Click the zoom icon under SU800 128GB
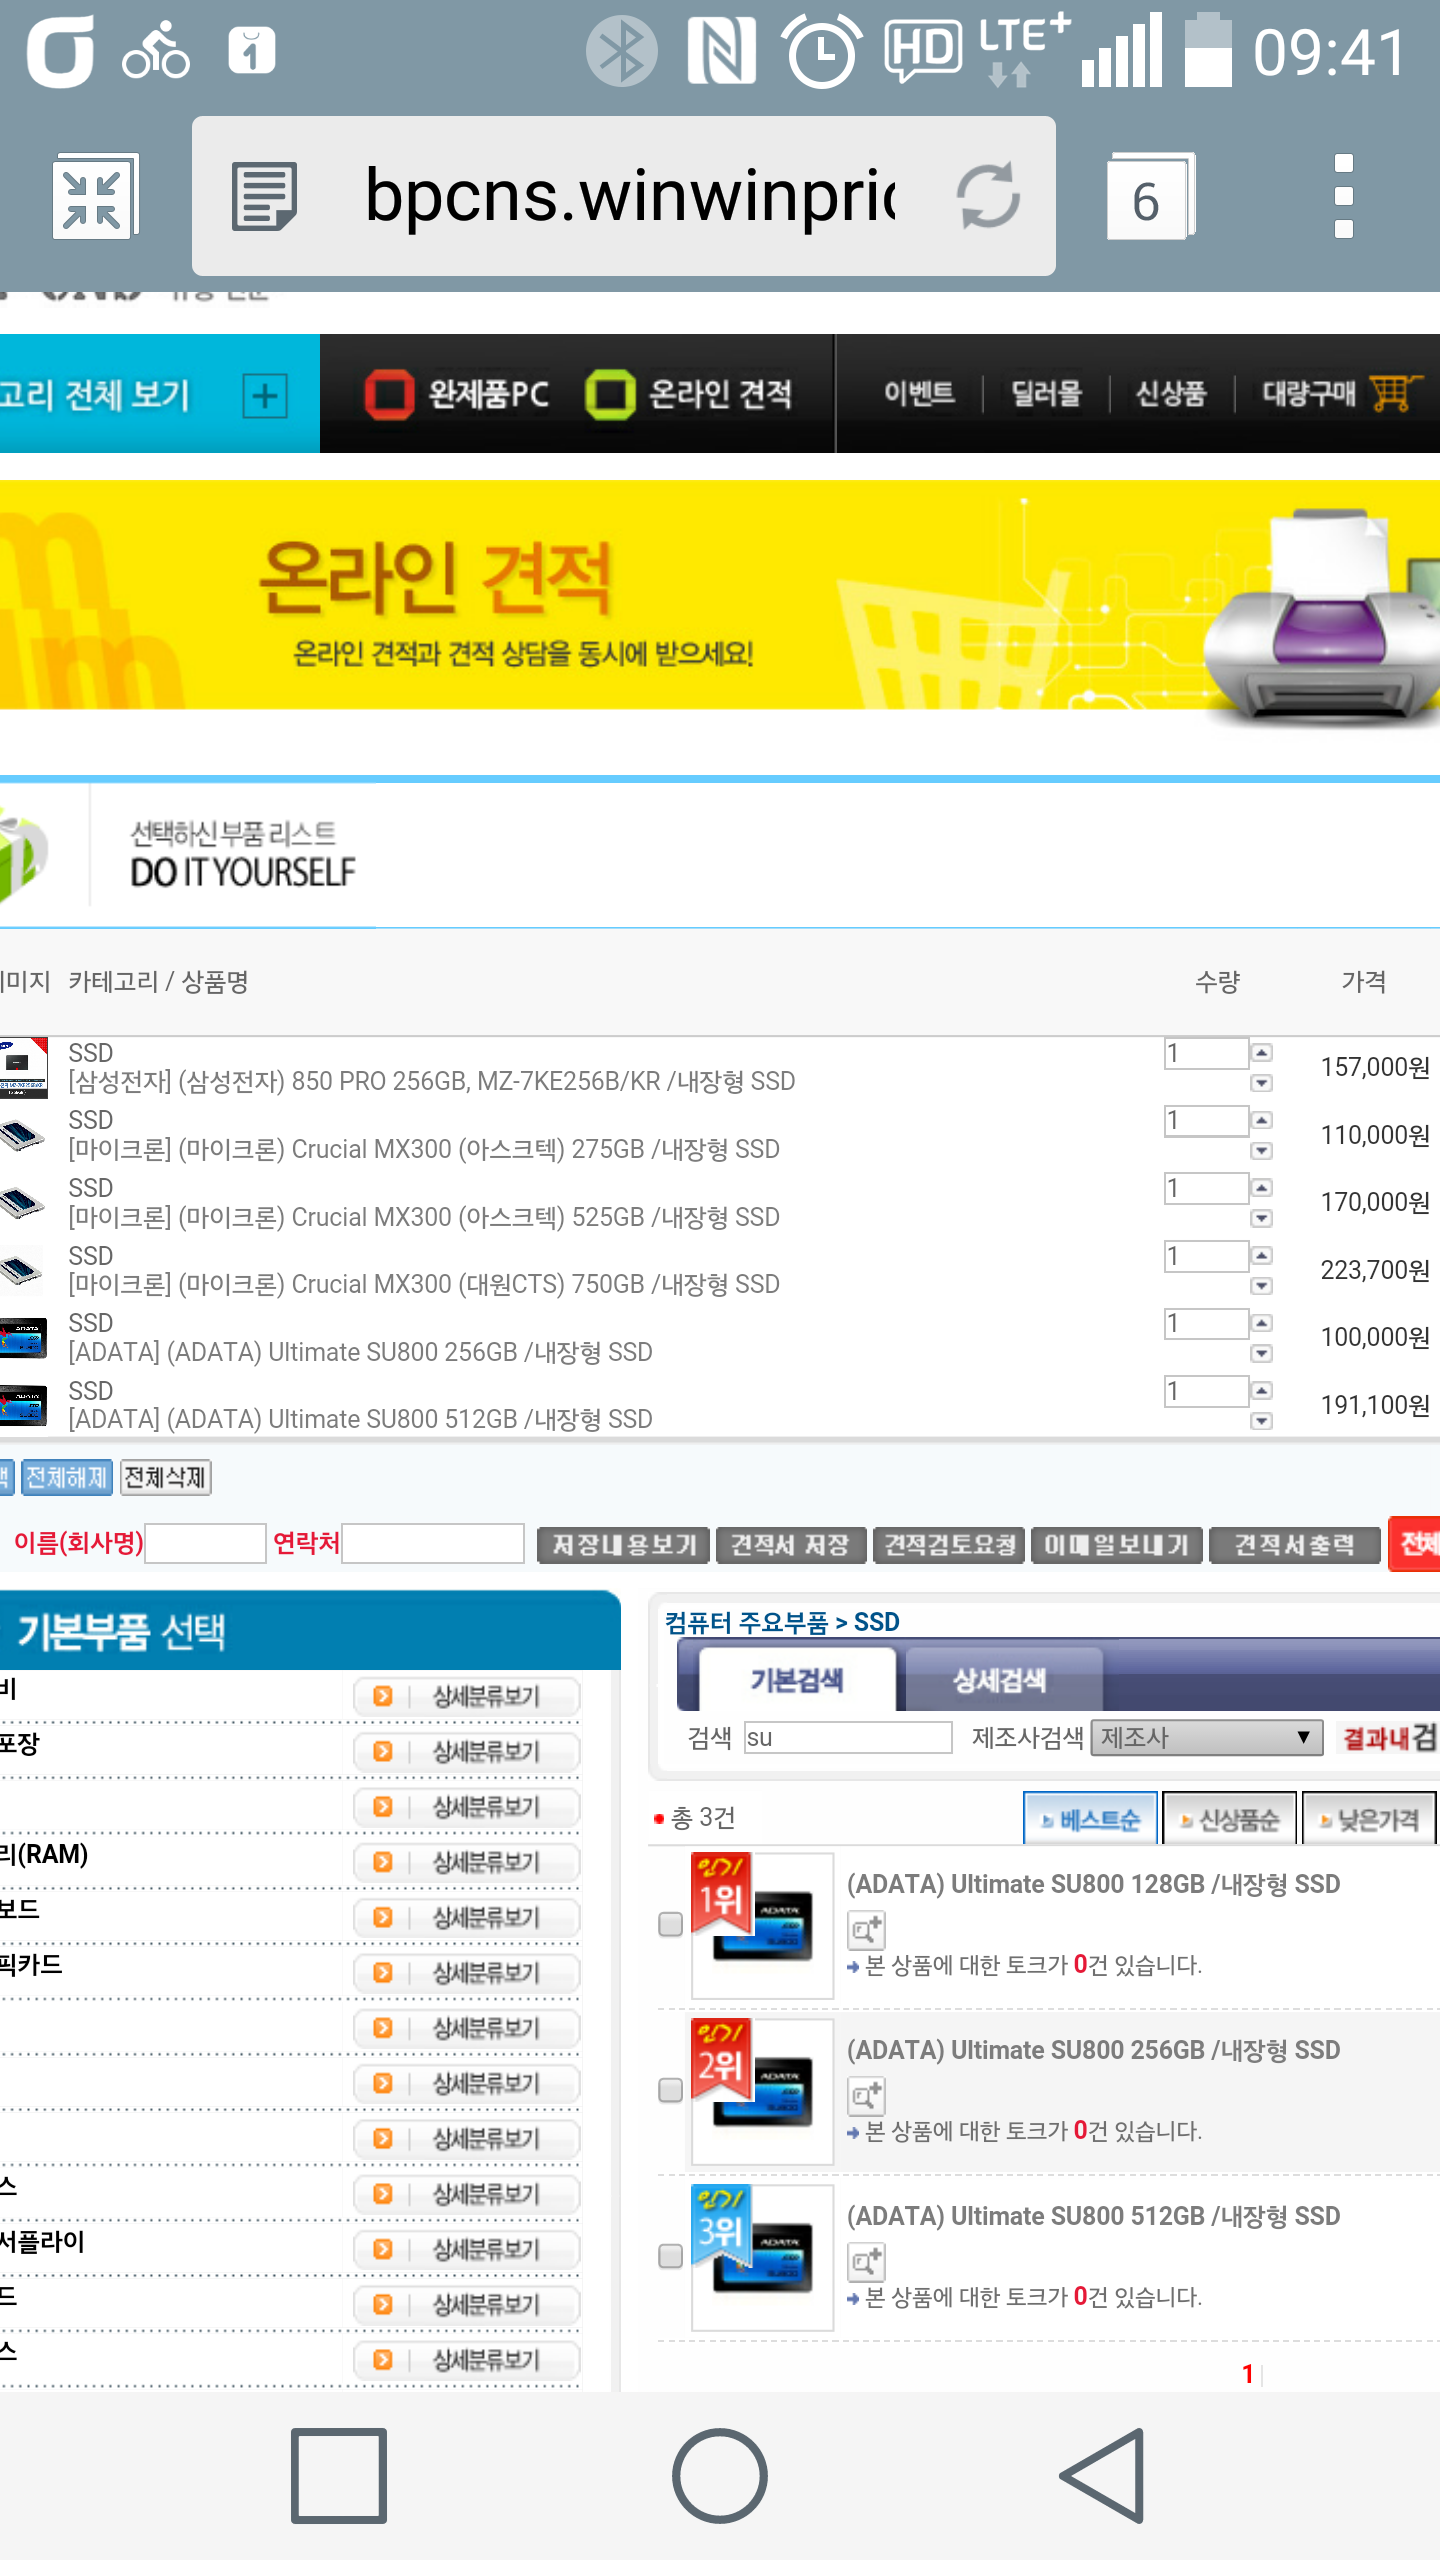Viewport: 1440px width, 2560px height. pos(866,1930)
